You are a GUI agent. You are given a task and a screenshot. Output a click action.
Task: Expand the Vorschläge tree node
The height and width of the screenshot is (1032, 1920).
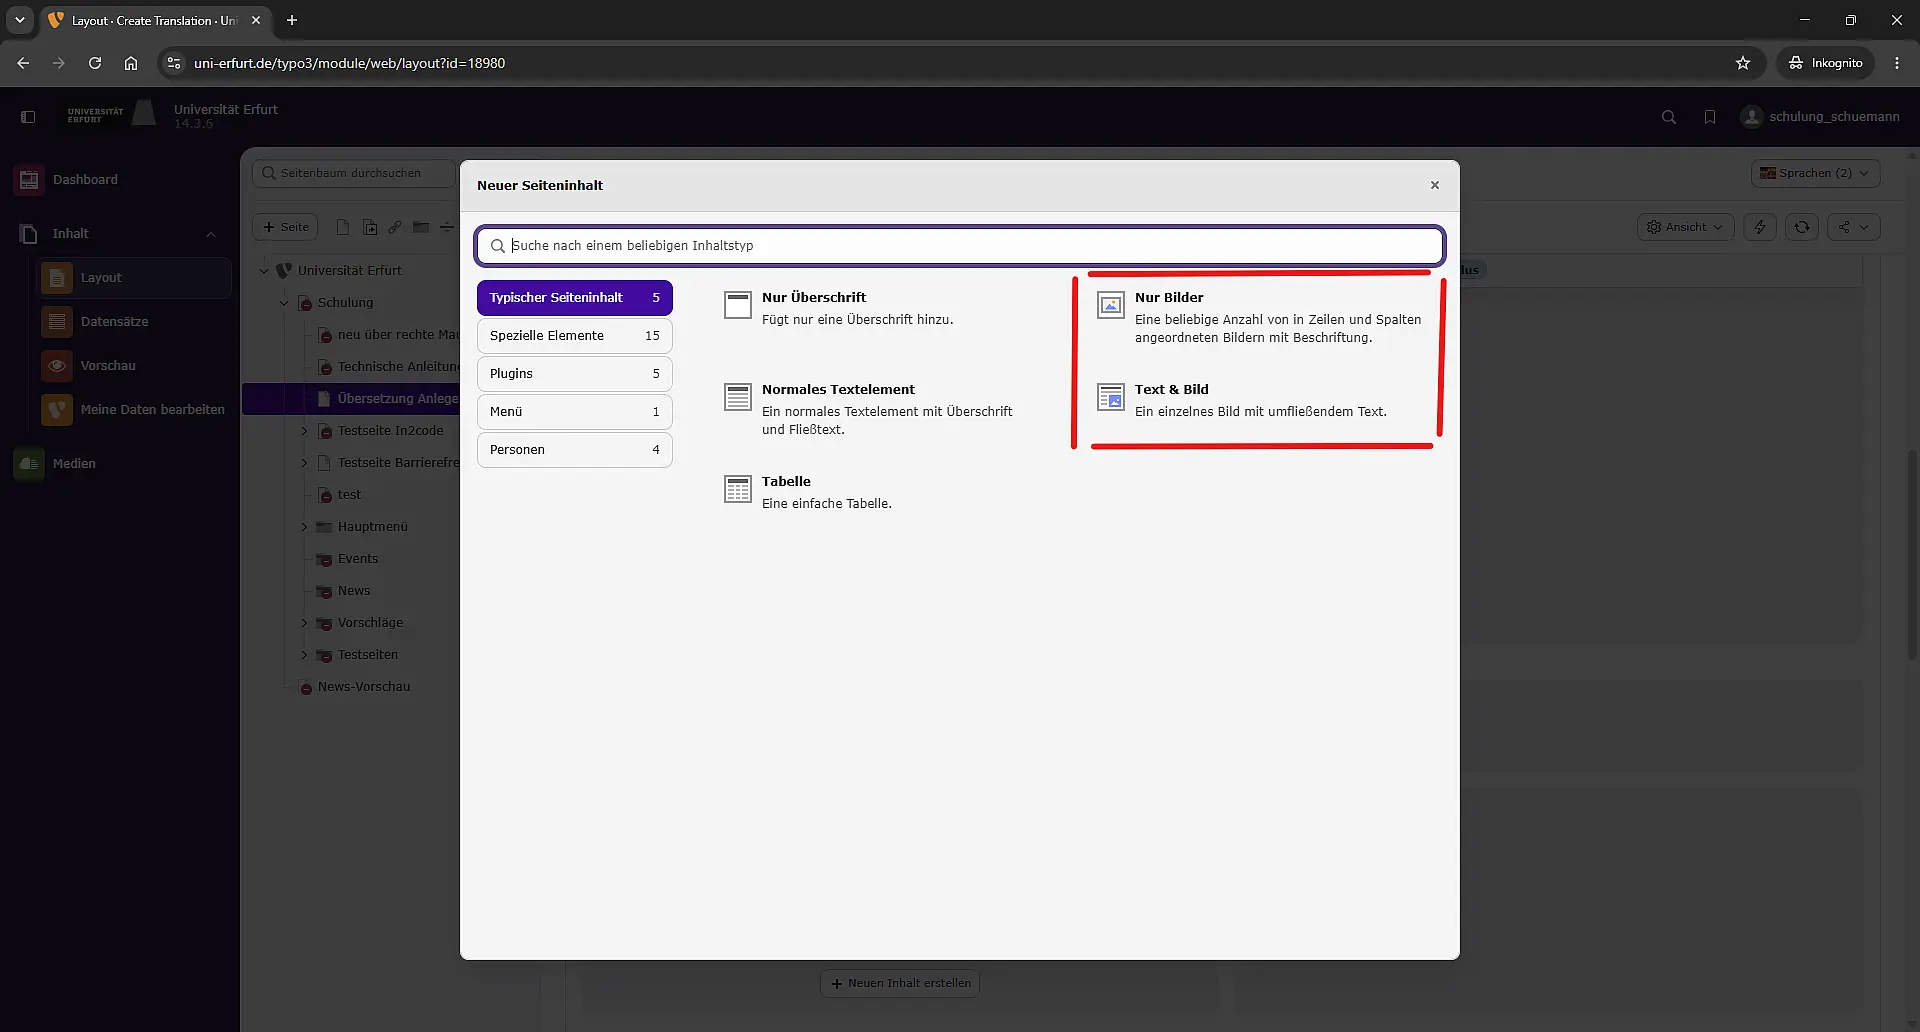click(x=305, y=623)
